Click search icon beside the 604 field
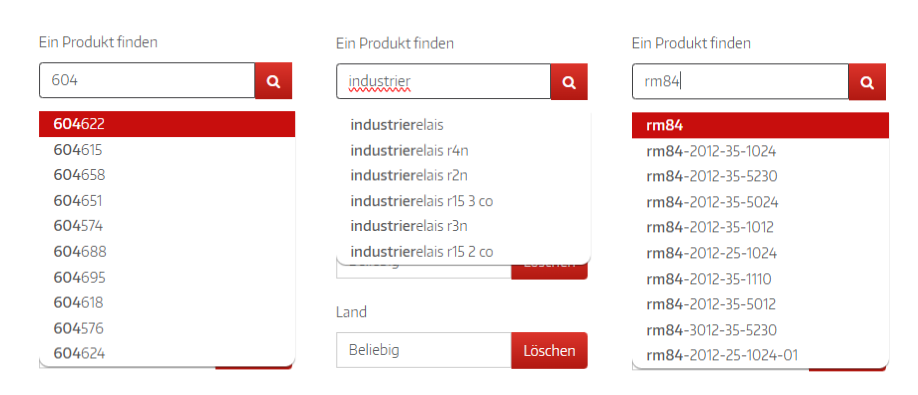This screenshot has height=395, width=918. coord(273,81)
